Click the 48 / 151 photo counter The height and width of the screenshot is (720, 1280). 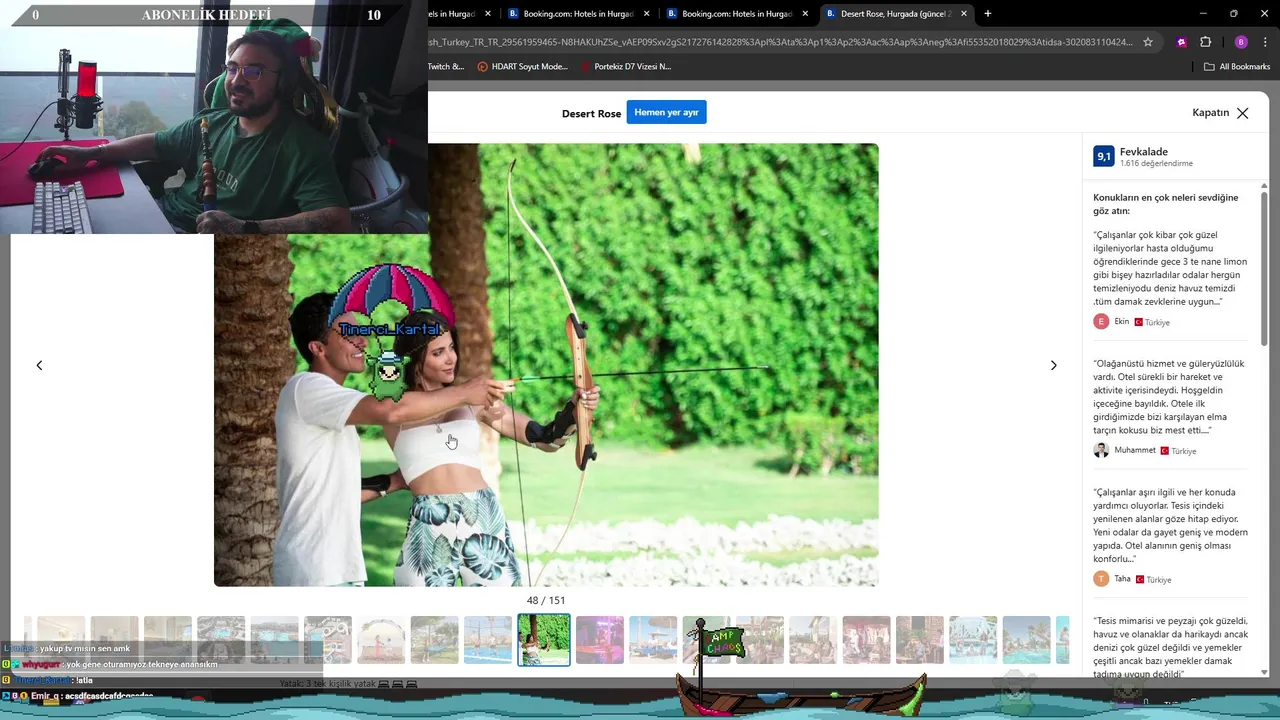pos(546,600)
